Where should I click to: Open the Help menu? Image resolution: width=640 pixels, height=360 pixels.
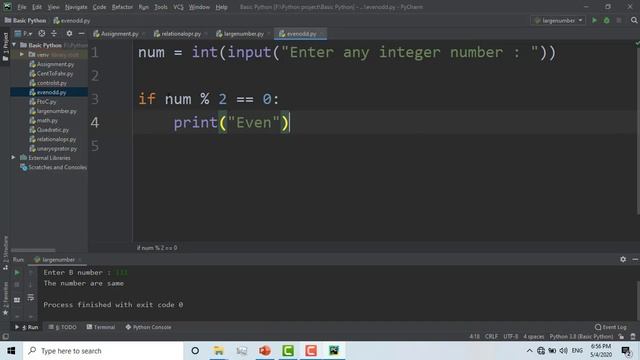(221, 7)
